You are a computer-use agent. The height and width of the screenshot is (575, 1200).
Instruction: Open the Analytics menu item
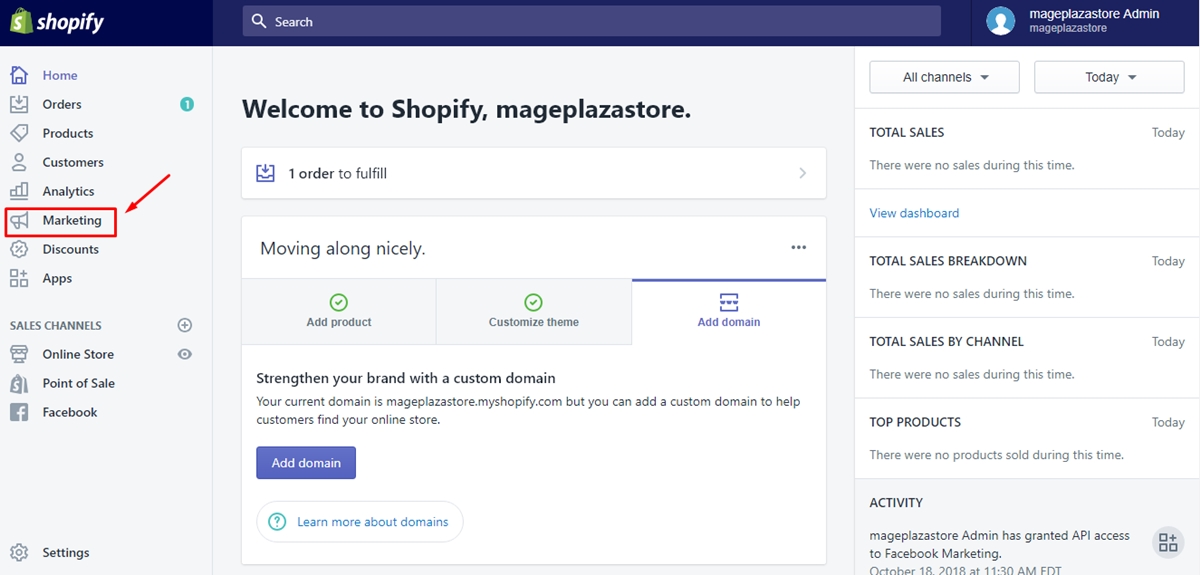pos(68,191)
